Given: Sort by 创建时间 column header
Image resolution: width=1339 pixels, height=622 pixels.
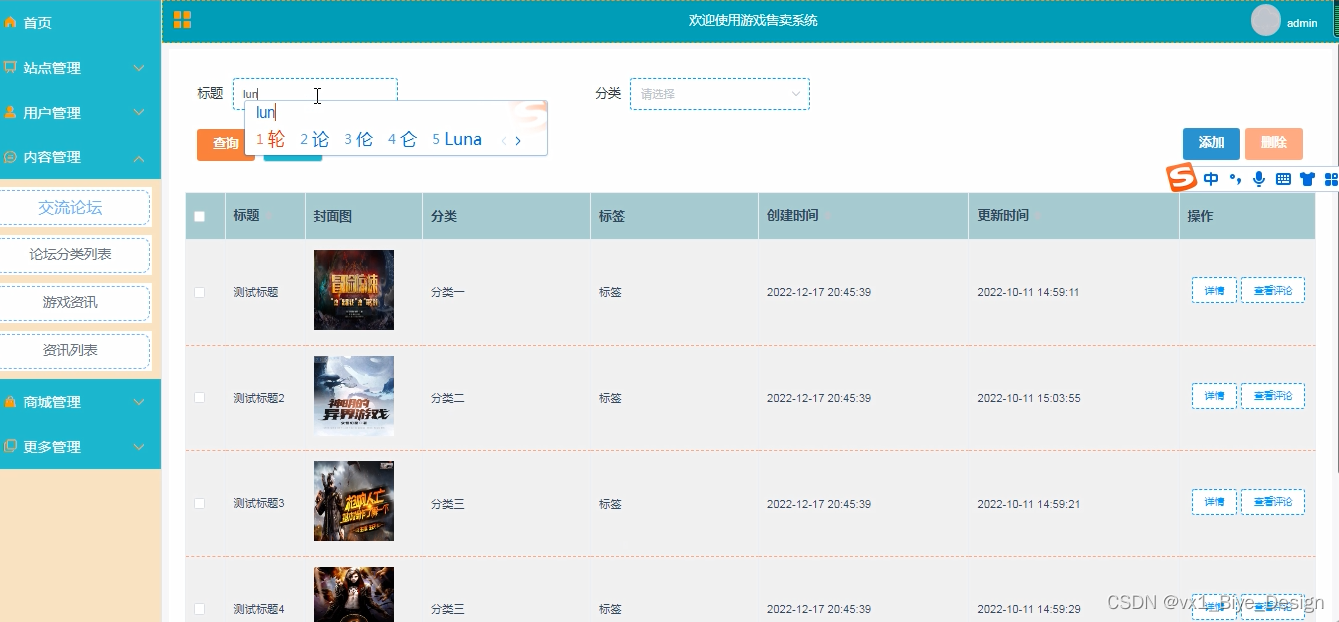Looking at the screenshot, I should (x=793, y=216).
